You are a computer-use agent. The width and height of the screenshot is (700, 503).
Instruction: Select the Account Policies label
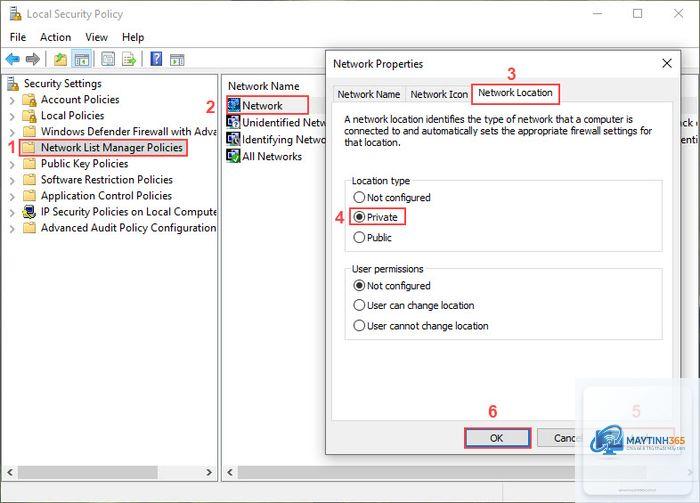click(80, 100)
